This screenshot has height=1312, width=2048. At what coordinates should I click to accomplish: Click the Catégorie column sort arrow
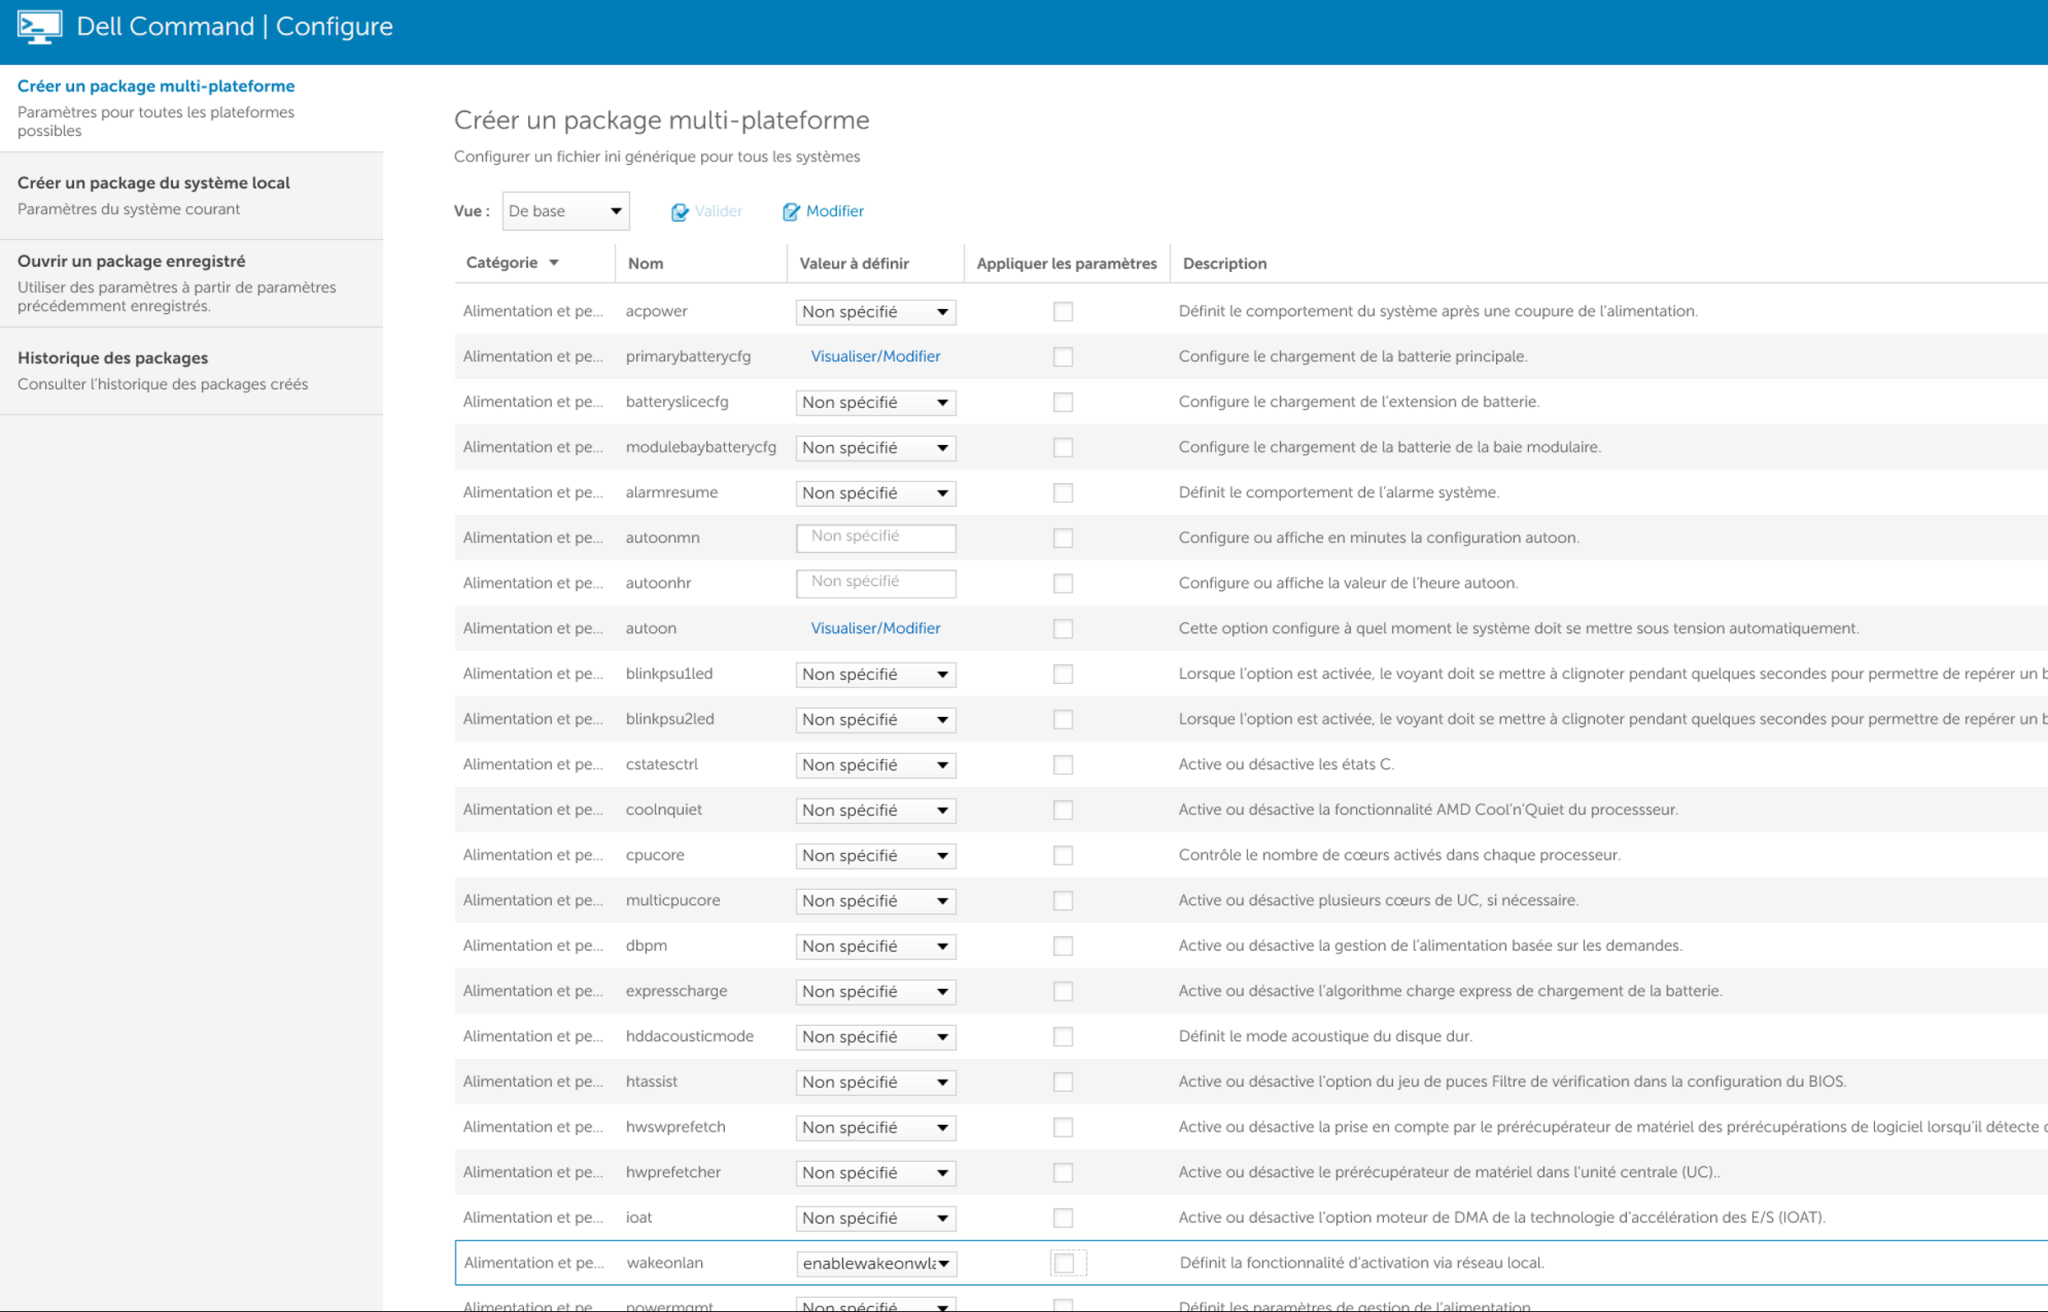click(554, 263)
